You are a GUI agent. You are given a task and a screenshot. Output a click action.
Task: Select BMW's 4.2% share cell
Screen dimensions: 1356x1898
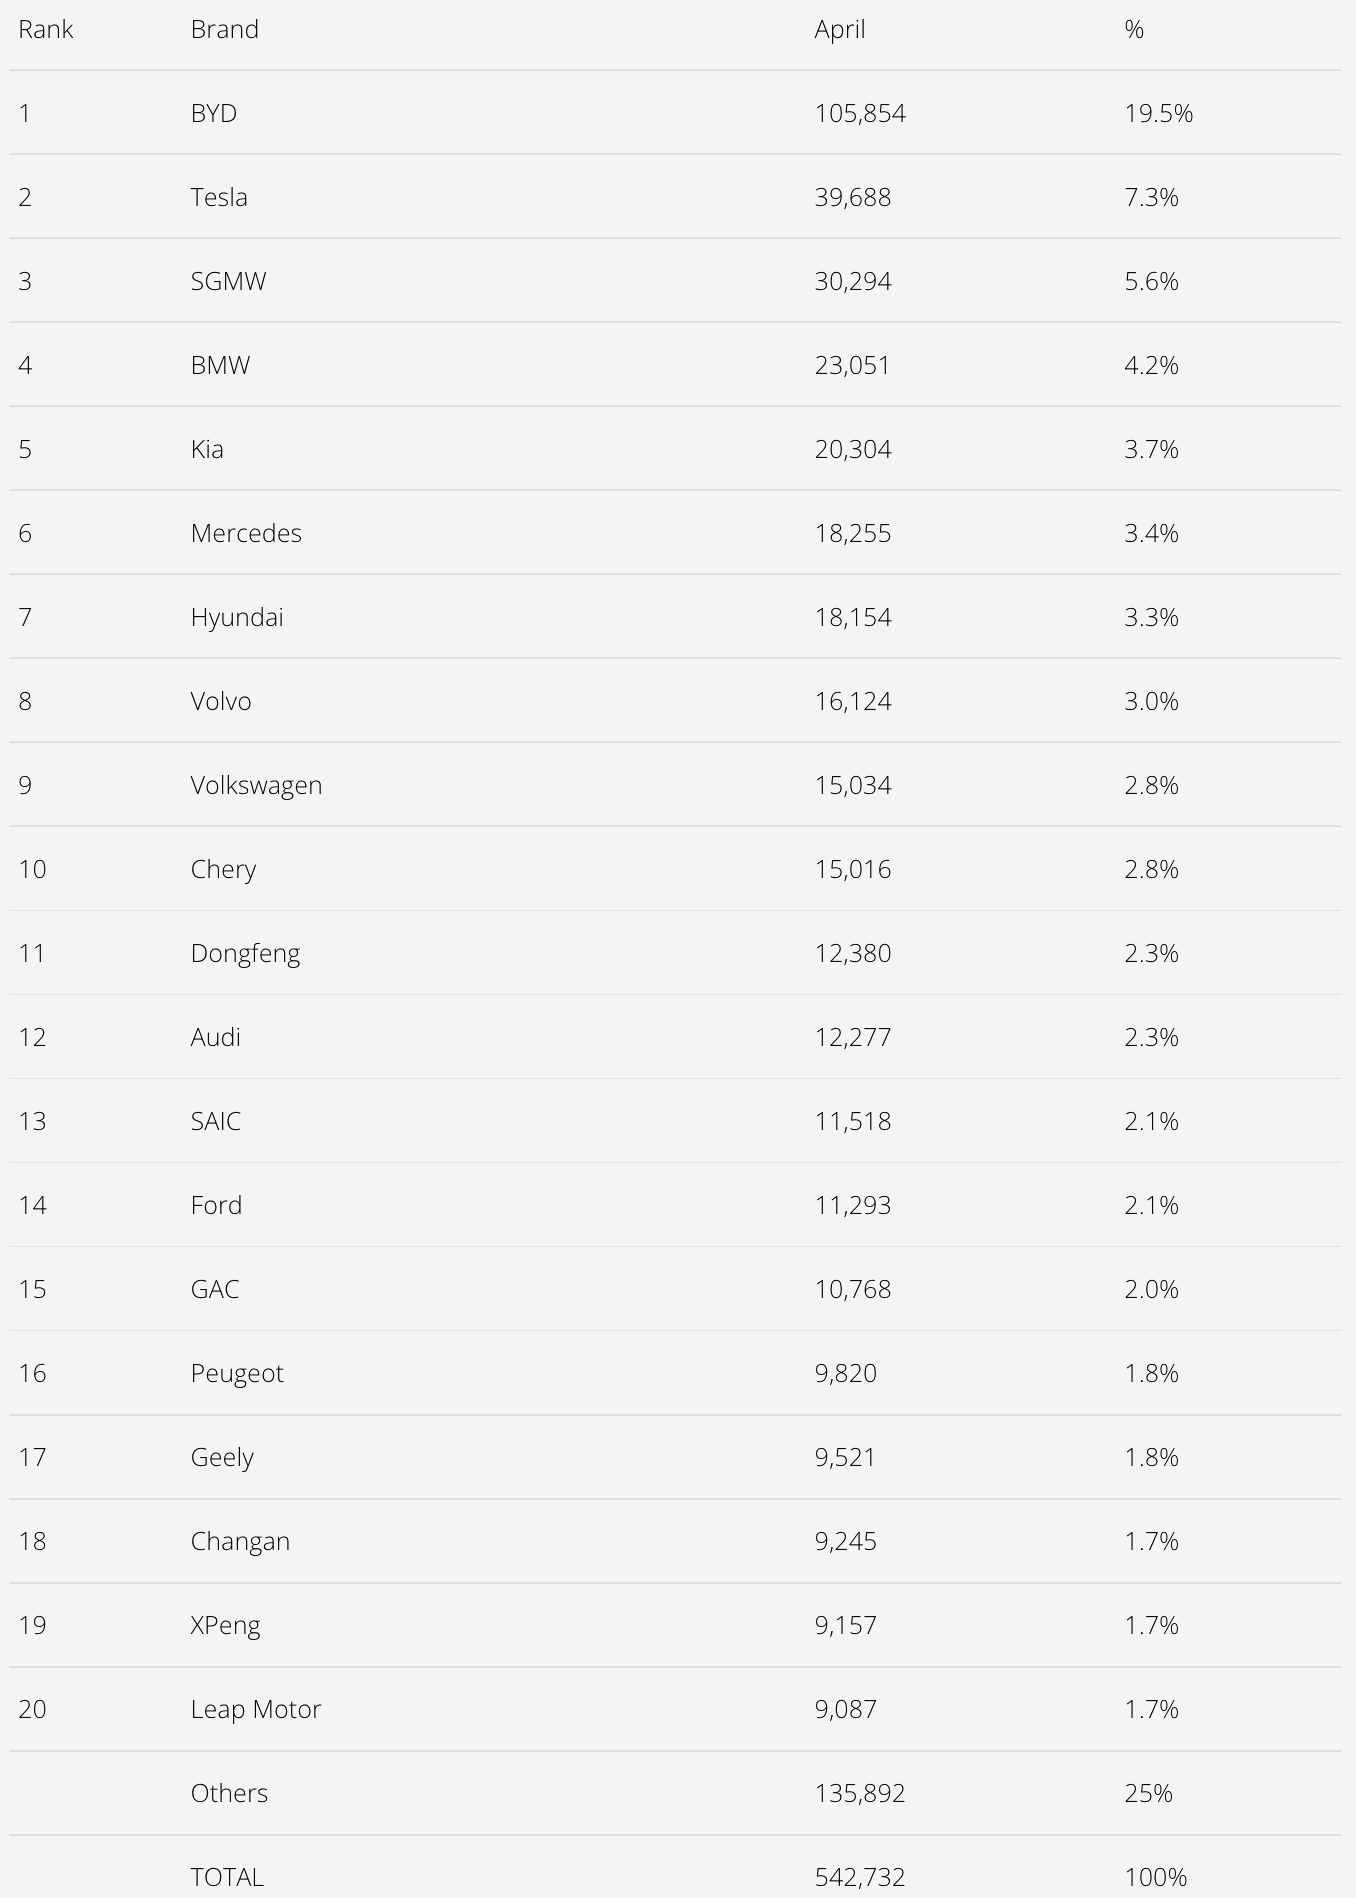(x=1152, y=365)
